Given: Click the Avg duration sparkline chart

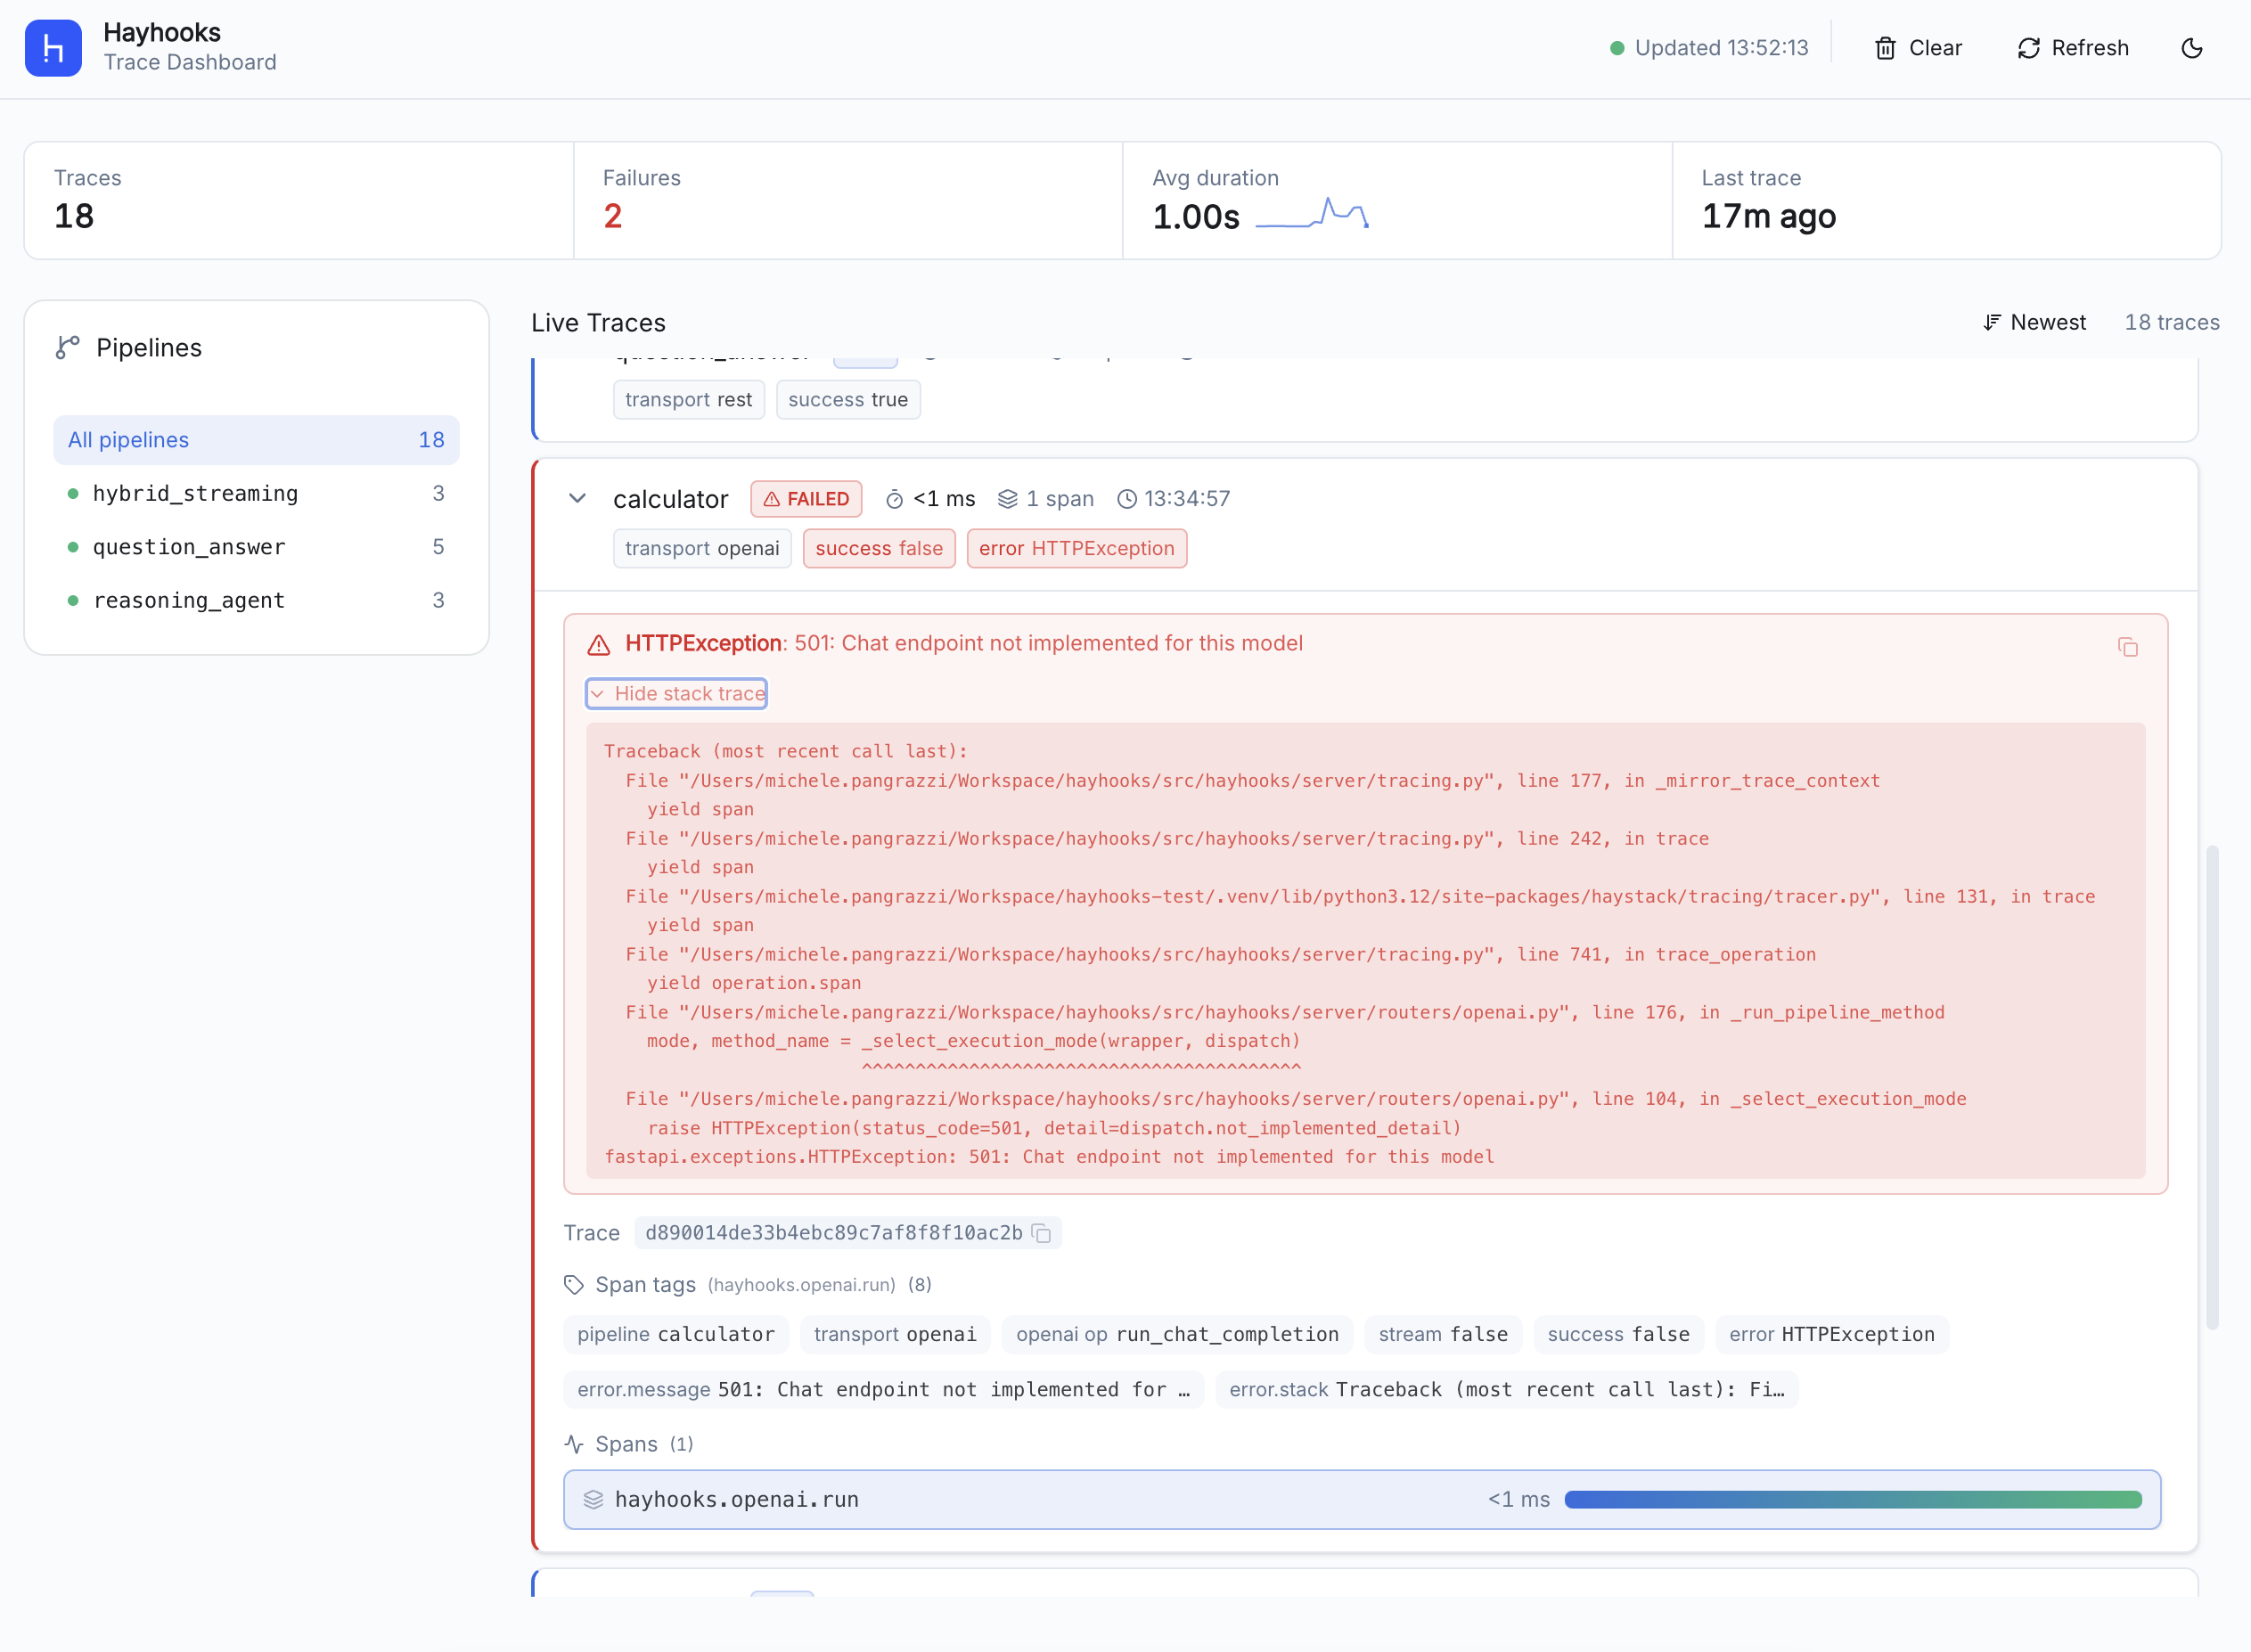Looking at the screenshot, I should (x=1312, y=214).
